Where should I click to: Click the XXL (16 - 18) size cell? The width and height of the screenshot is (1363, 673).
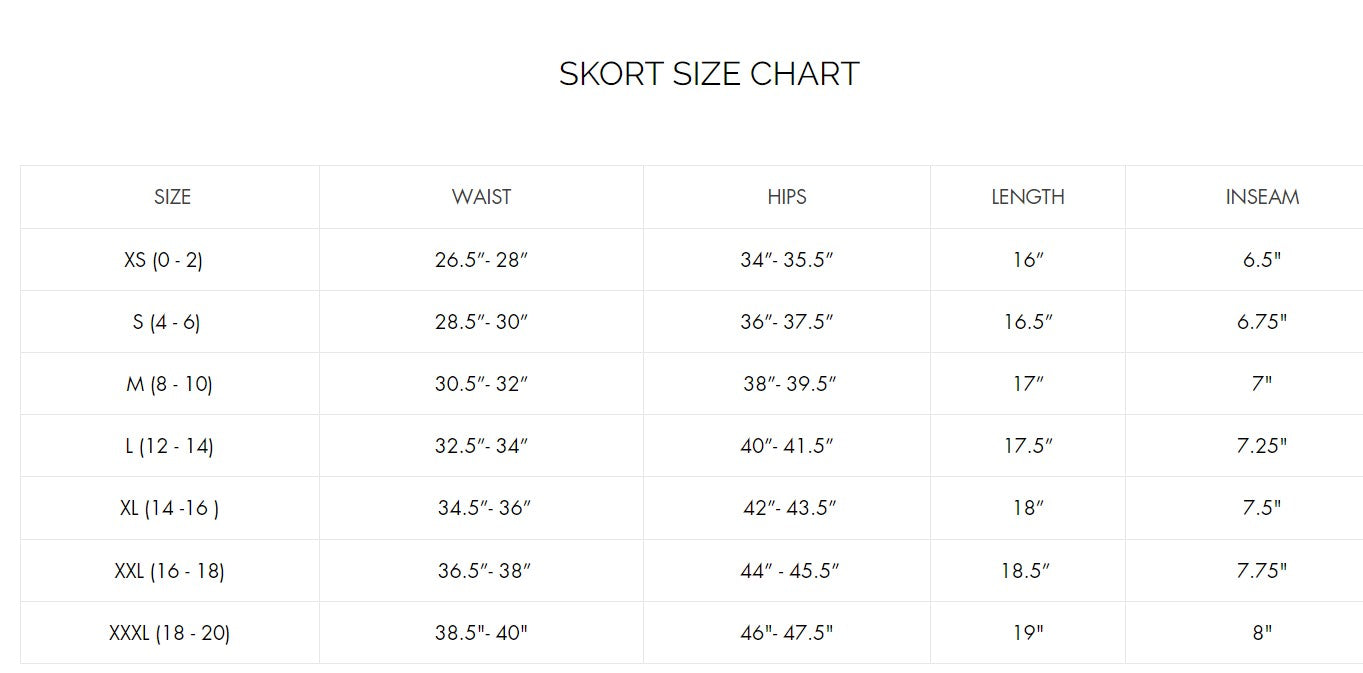pos(169,571)
